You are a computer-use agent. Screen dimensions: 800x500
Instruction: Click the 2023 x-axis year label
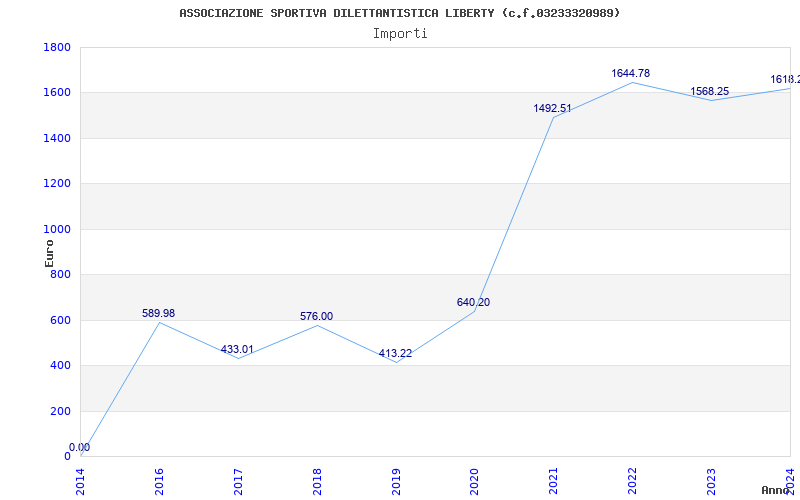coord(711,482)
